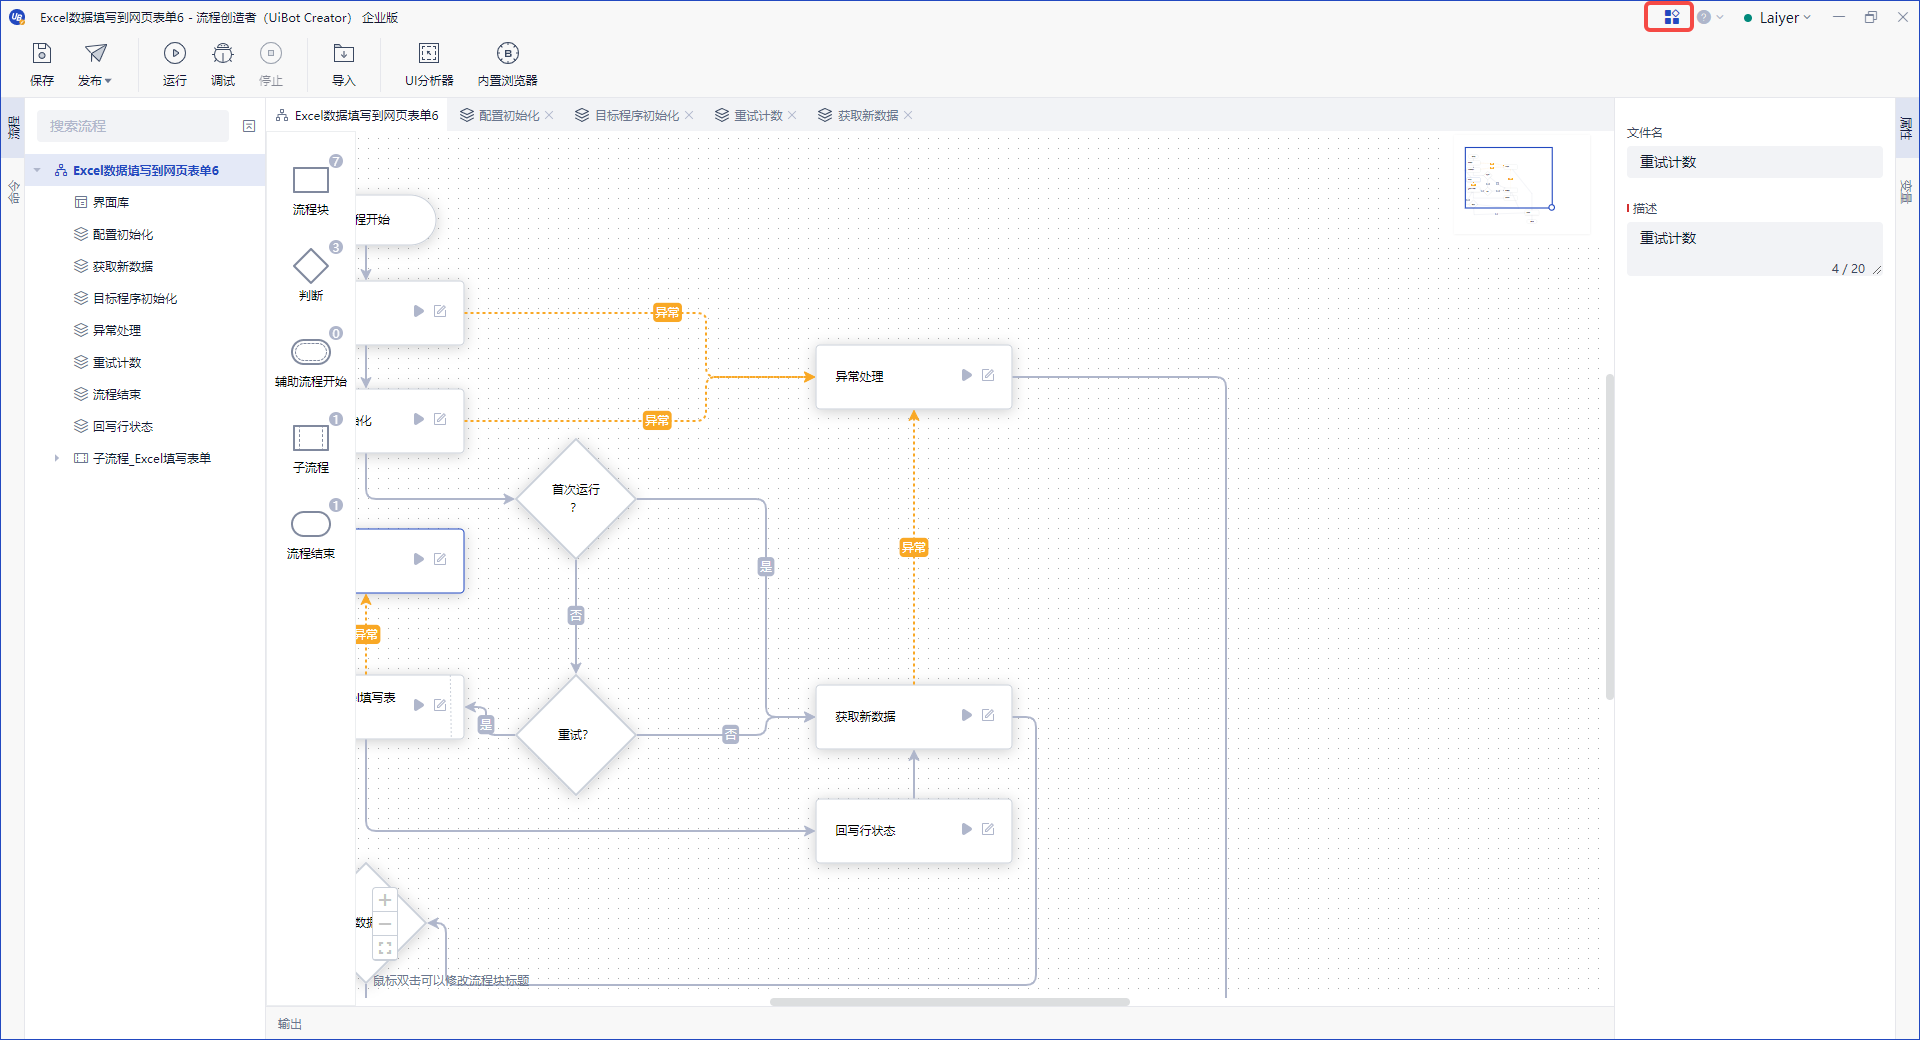Run the flow with 运行 button
This screenshot has width=1920, height=1040.
[x=175, y=64]
